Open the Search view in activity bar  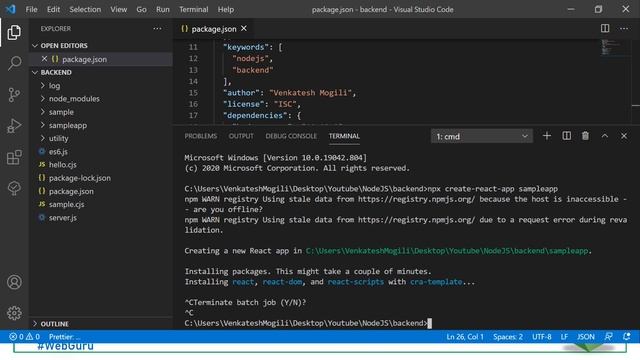click(14, 63)
